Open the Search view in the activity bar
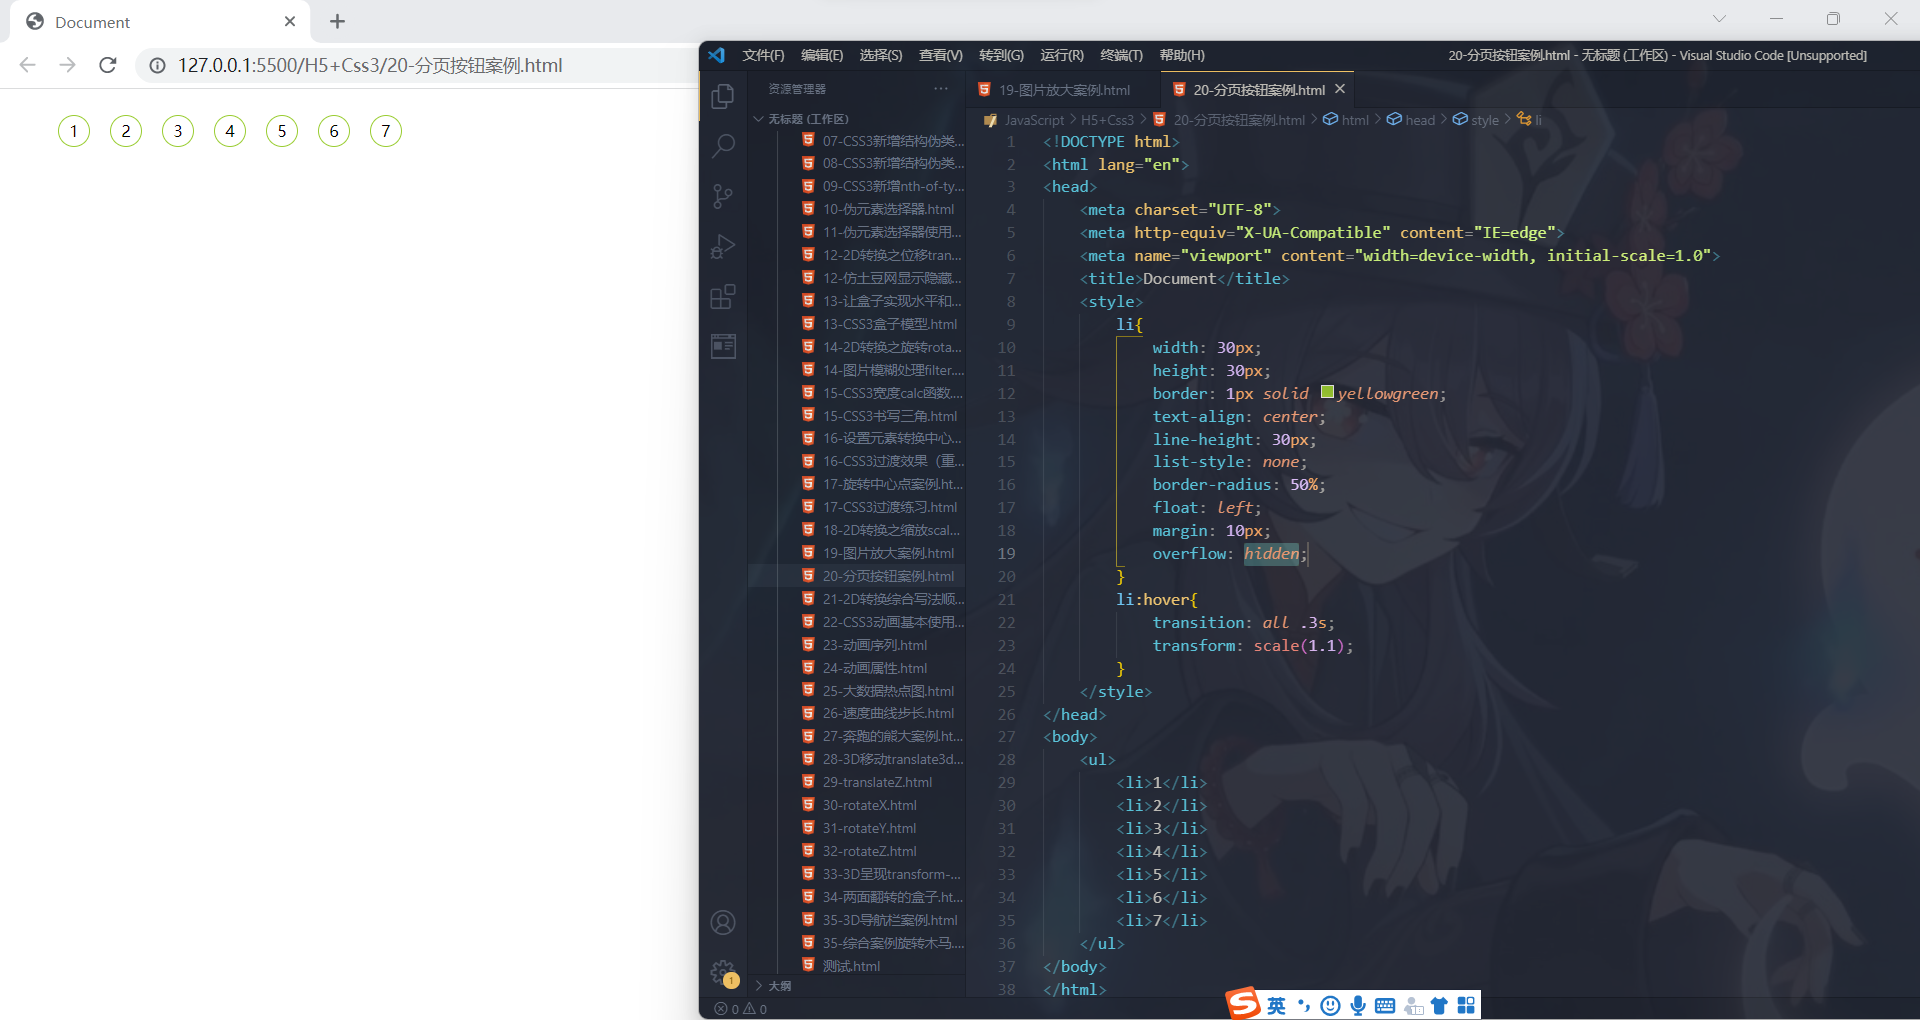1920x1020 pixels. 723,145
